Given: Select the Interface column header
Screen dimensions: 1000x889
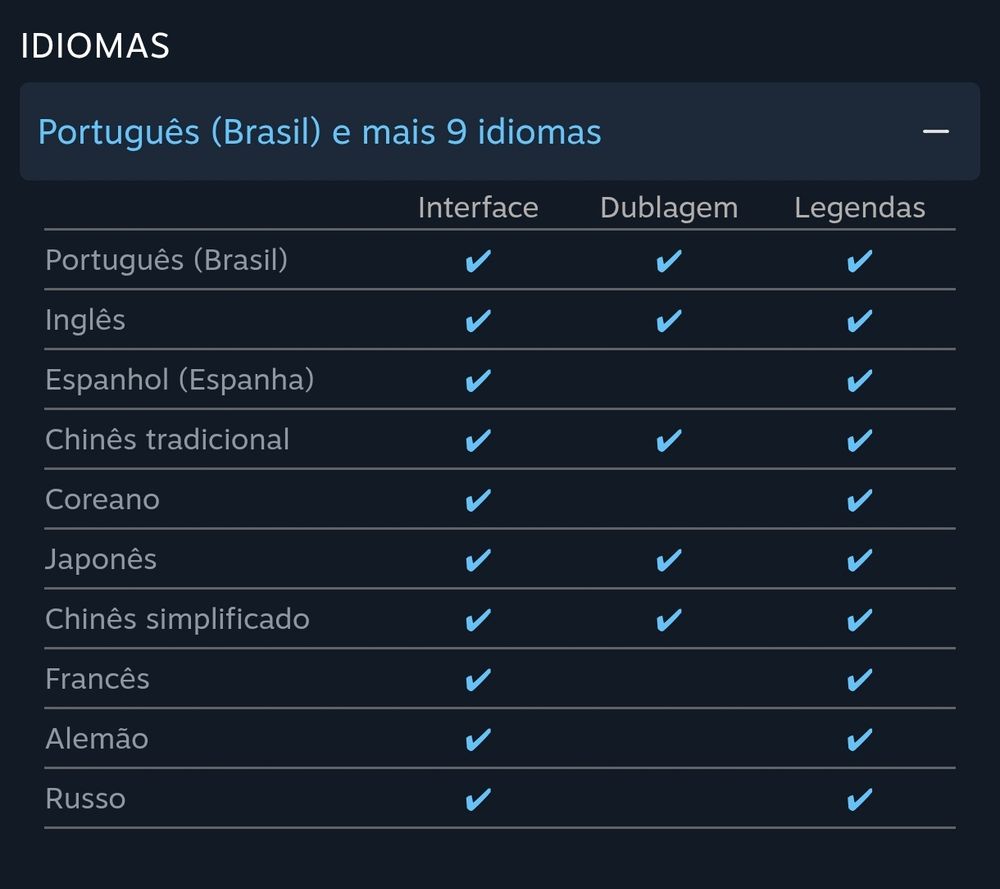Looking at the screenshot, I should (x=478, y=208).
